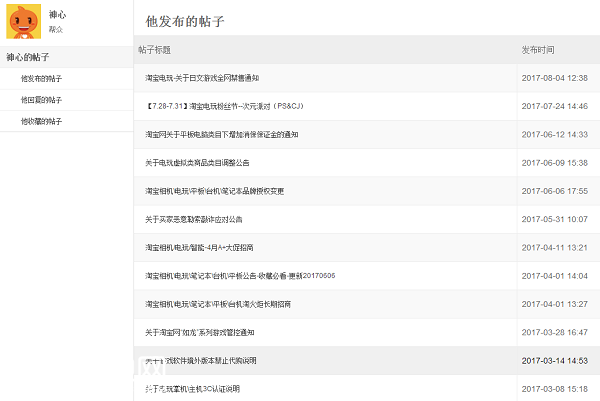Image resolution: width=600 pixels, height=401 pixels.
Task: Open post 4月A+大促招商
Action: [x=199, y=248]
